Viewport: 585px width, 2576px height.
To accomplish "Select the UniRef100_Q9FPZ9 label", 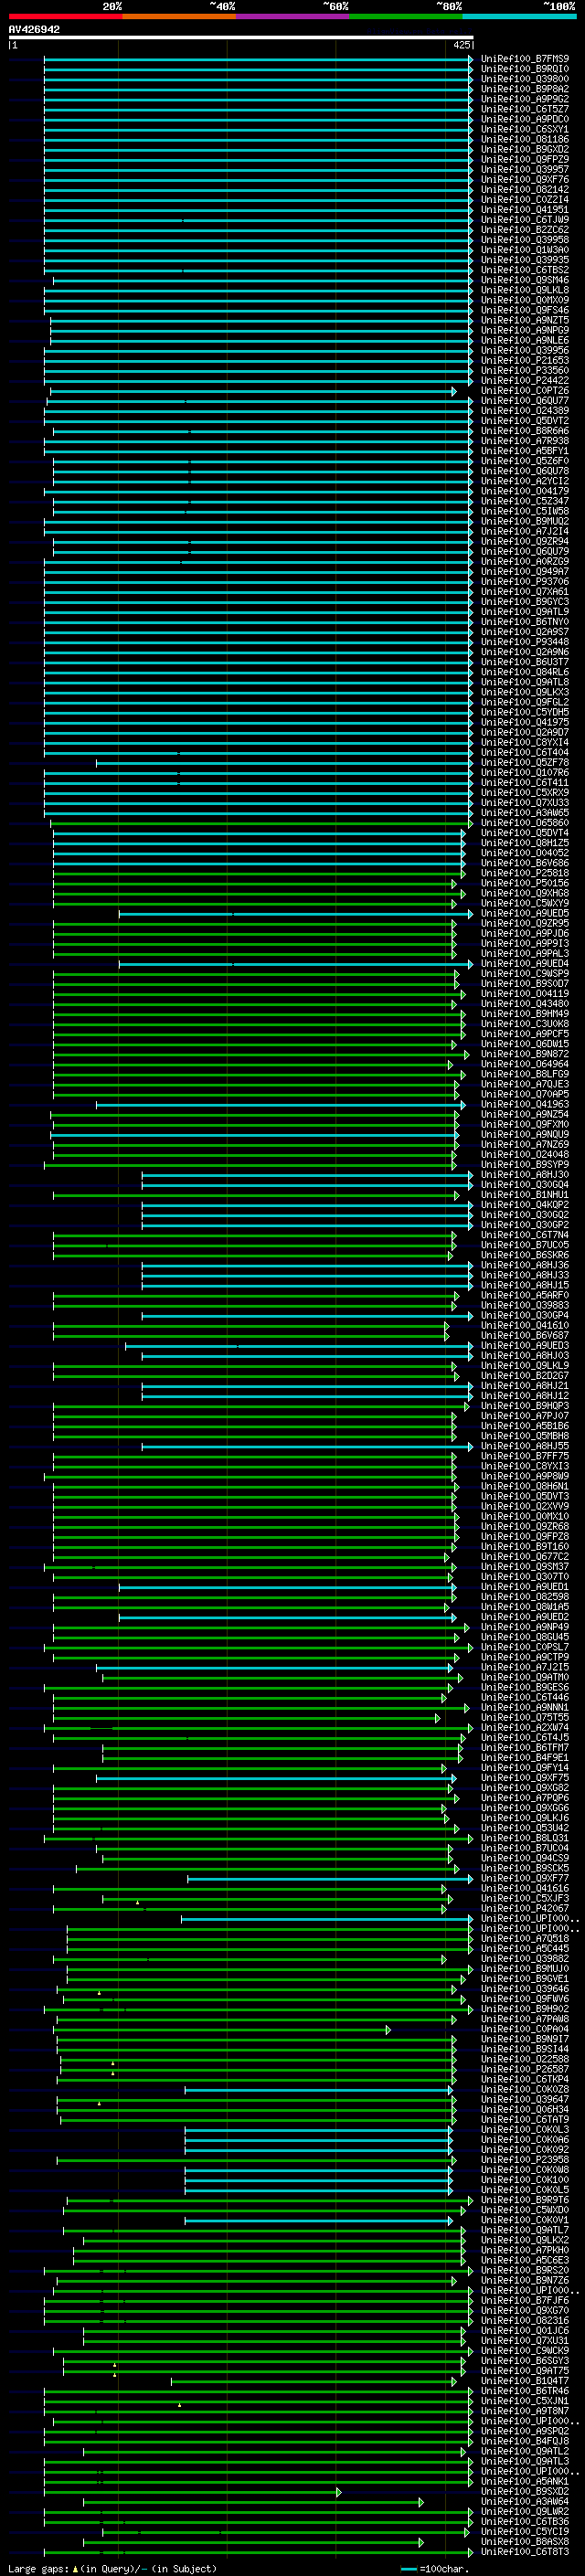I will (x=525, y=159).
